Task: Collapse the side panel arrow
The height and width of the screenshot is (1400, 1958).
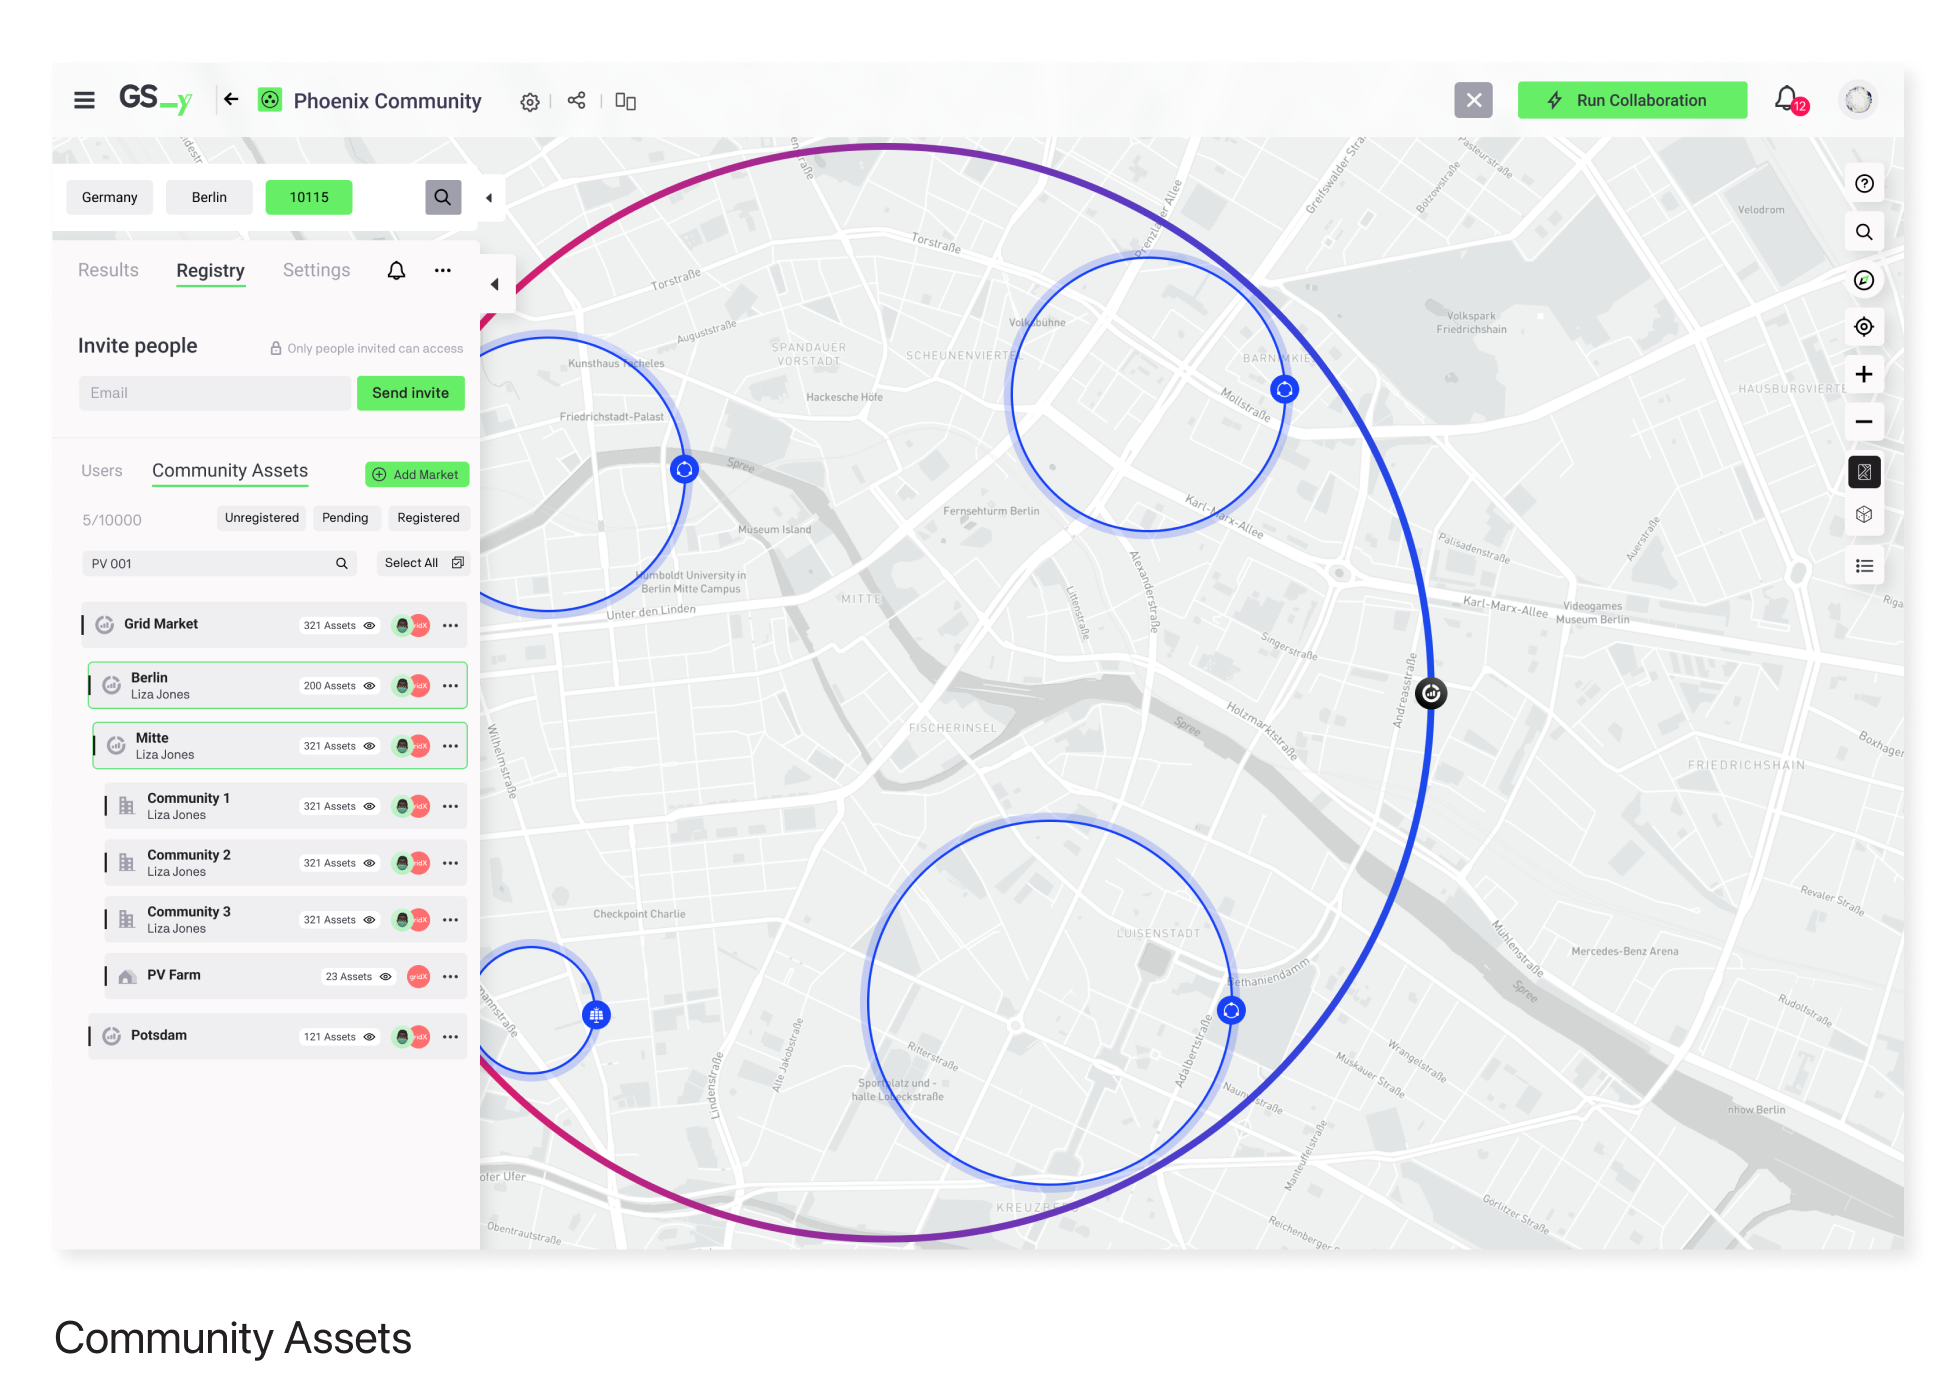Action: click(x=495, y=284)
